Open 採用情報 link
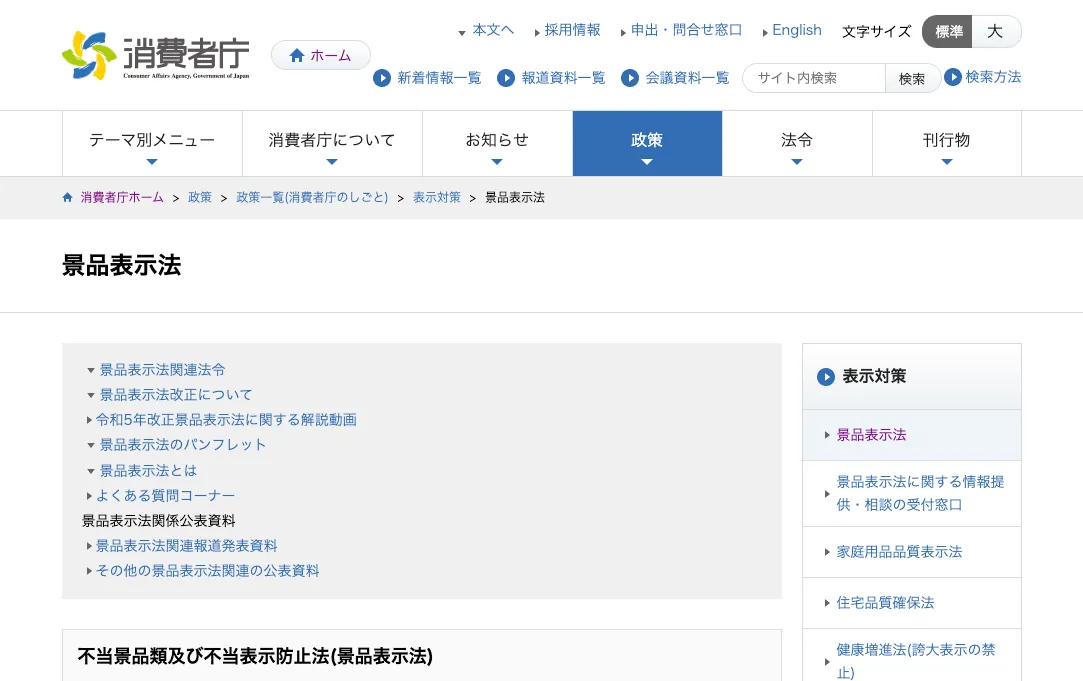The width and height of the screenshot is (1083, 681). click(573, 30)
